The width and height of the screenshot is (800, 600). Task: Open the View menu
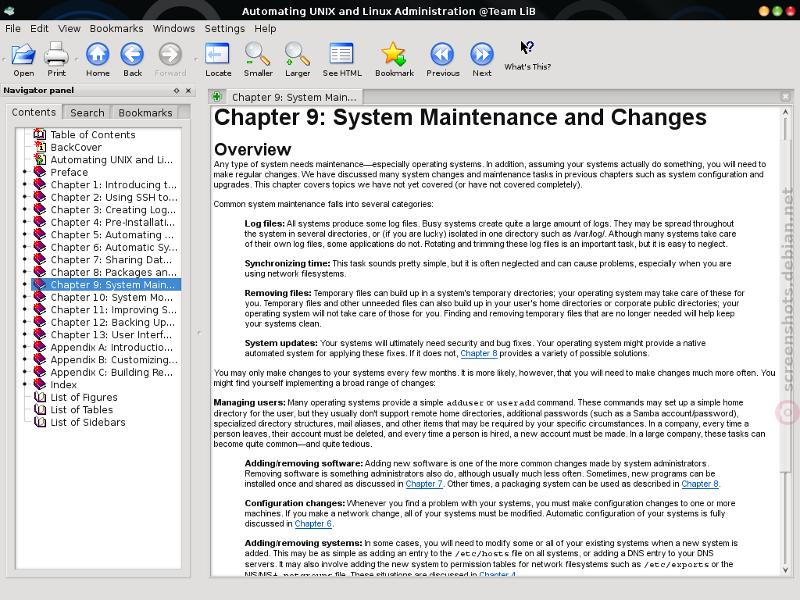click(x=69, y=29)
